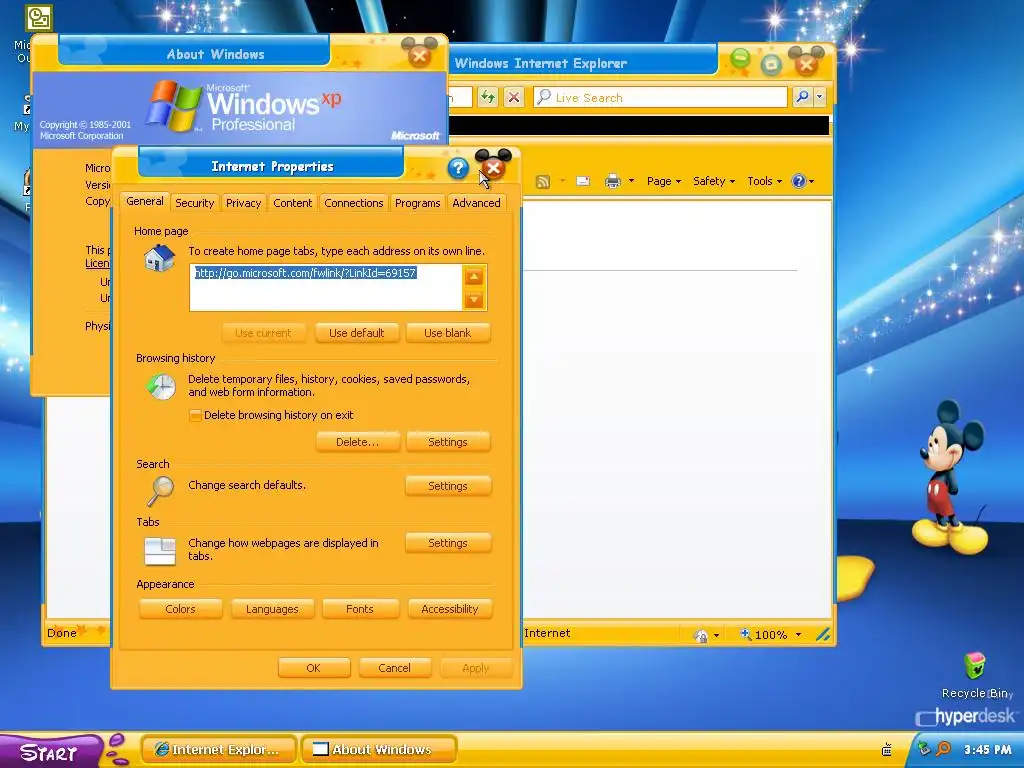Click the Tabs section window icon

[160, 551]
